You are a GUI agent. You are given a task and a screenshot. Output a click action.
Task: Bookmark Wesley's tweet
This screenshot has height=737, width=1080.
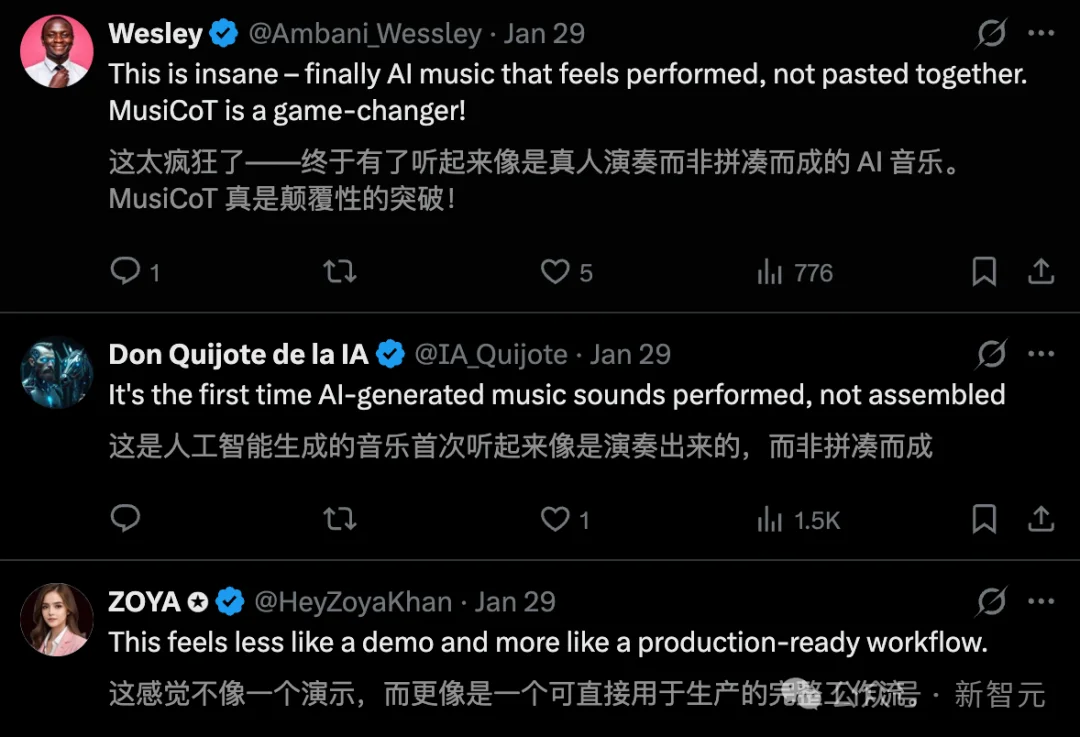984,271
